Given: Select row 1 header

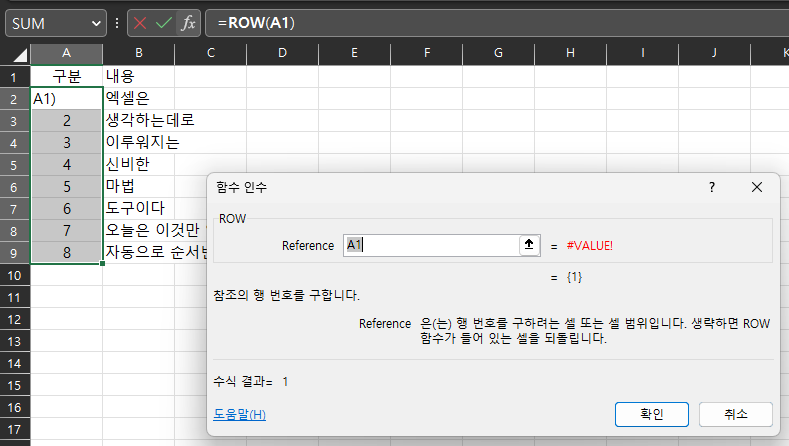Looking at the screenshot, I should point(15,77).
